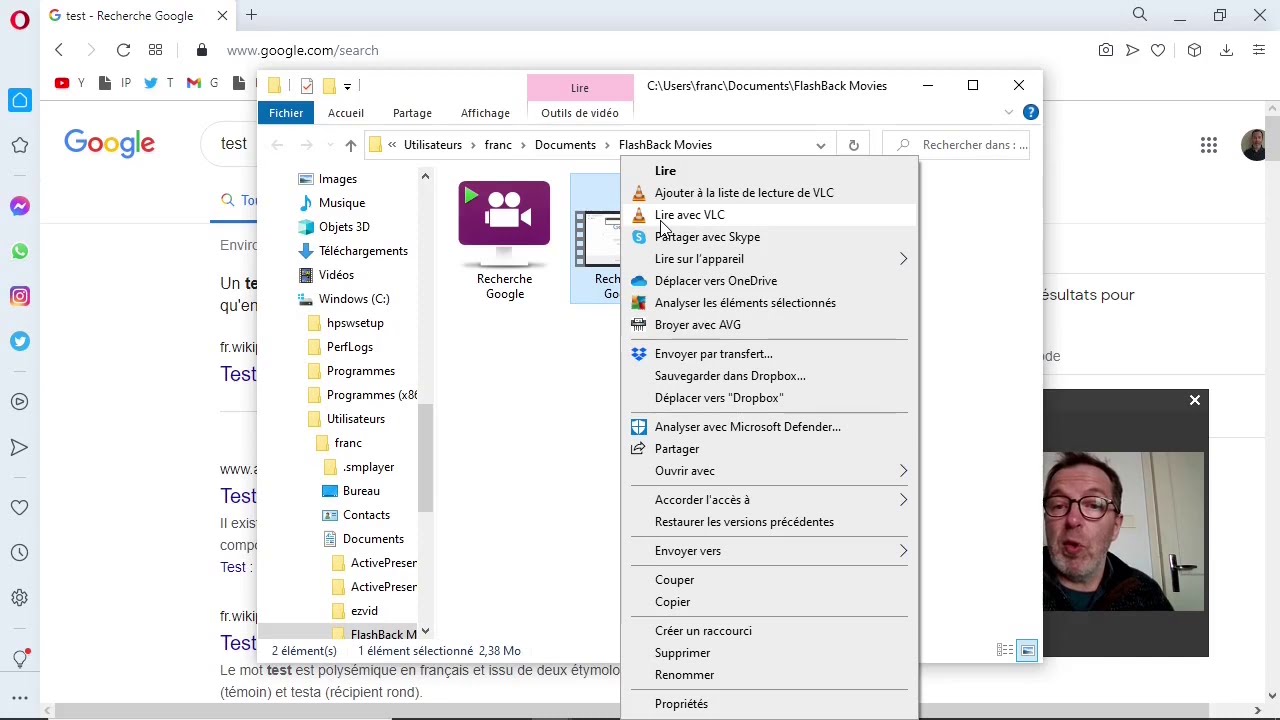Viewport: 1280px width, 720px height.
Task: Open Twitter in Opera sidebar
Action: pyautogui.click(x=20, y=341)
